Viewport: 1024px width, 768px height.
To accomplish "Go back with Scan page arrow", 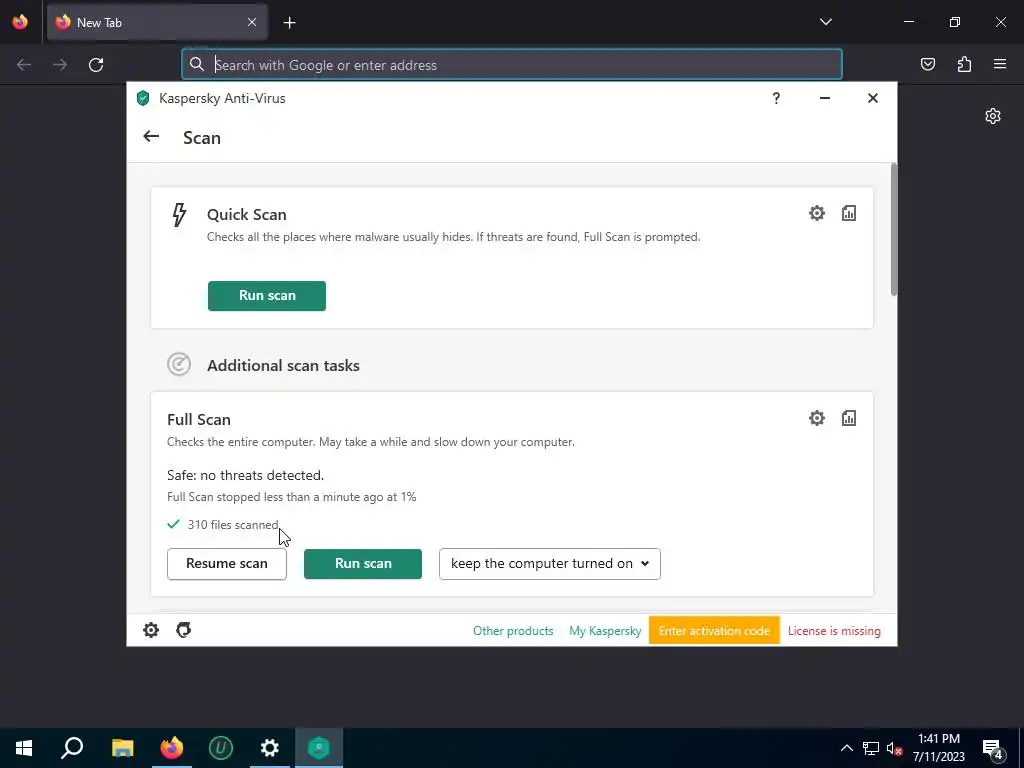I will click(x=151, y=136).
